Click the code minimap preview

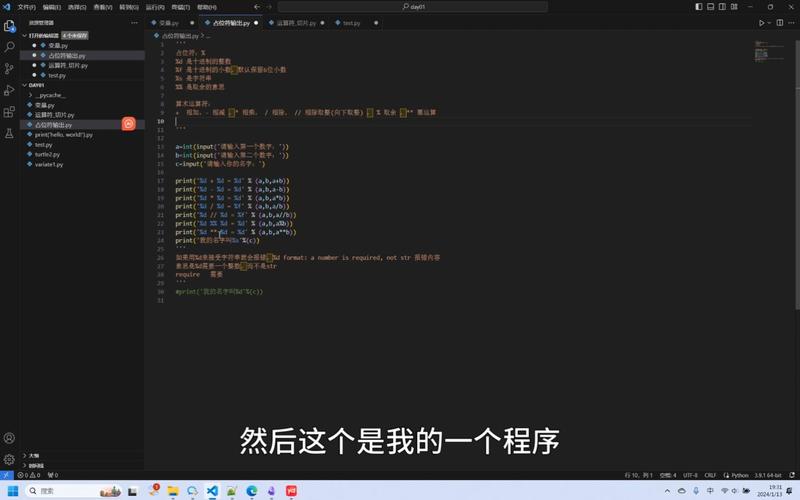pyautogui.click(x=770, y=51)
